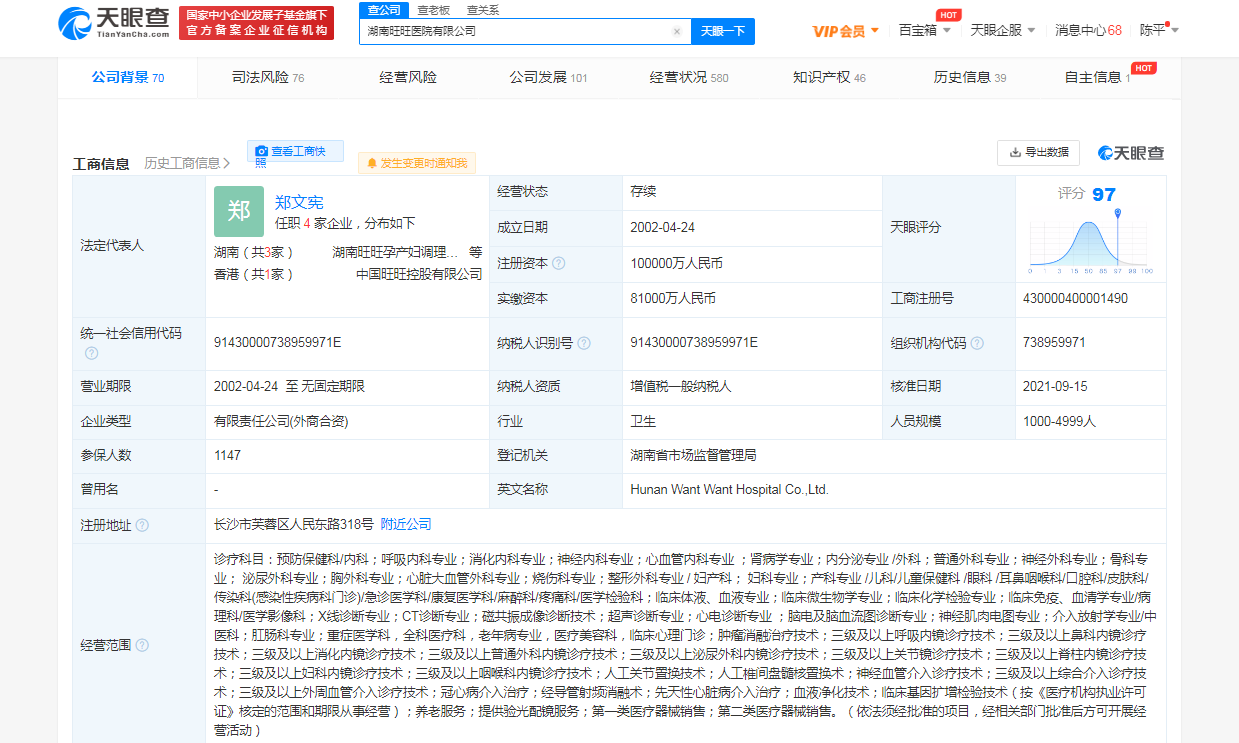The height and width of the screenshot is (743, 1239).
Task: Select credit code 91430000738959971E under 统一社会信用代码
Action: coord(278,342)
